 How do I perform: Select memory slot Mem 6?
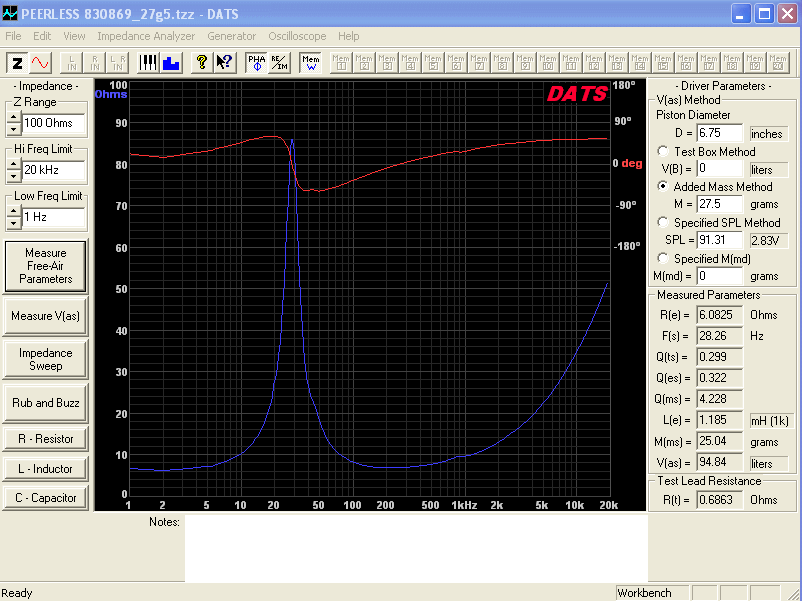[x=456, y=62]
